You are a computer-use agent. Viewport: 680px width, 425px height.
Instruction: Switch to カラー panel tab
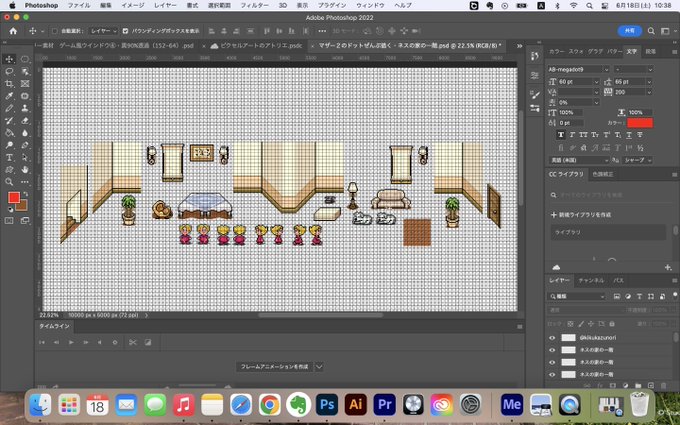point(557,51)
